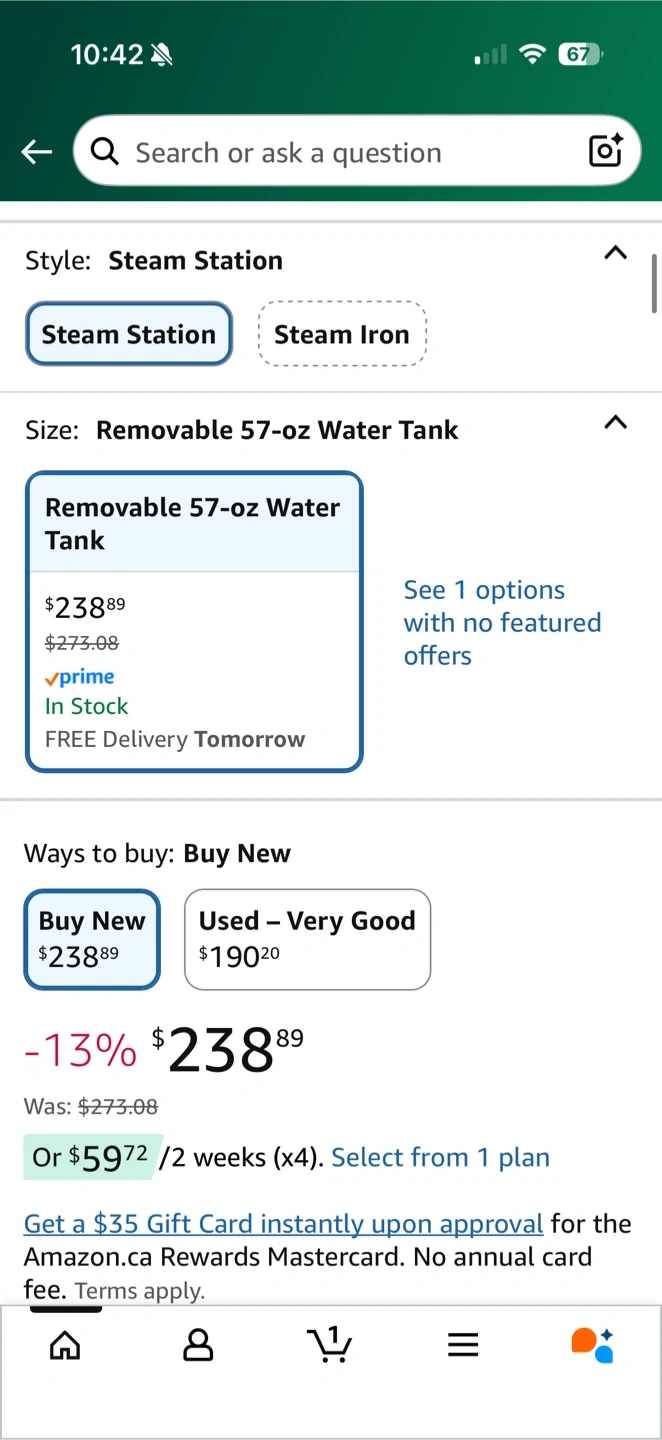Tap the search magnifier icon
This screenshot has height=1440, width=662.
[x=104, y=152]
